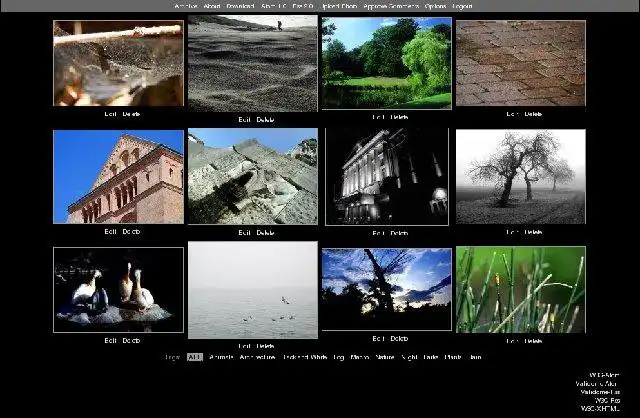Open the Upload Photo page
Screen dimensions: 640x418
point(339,6)
